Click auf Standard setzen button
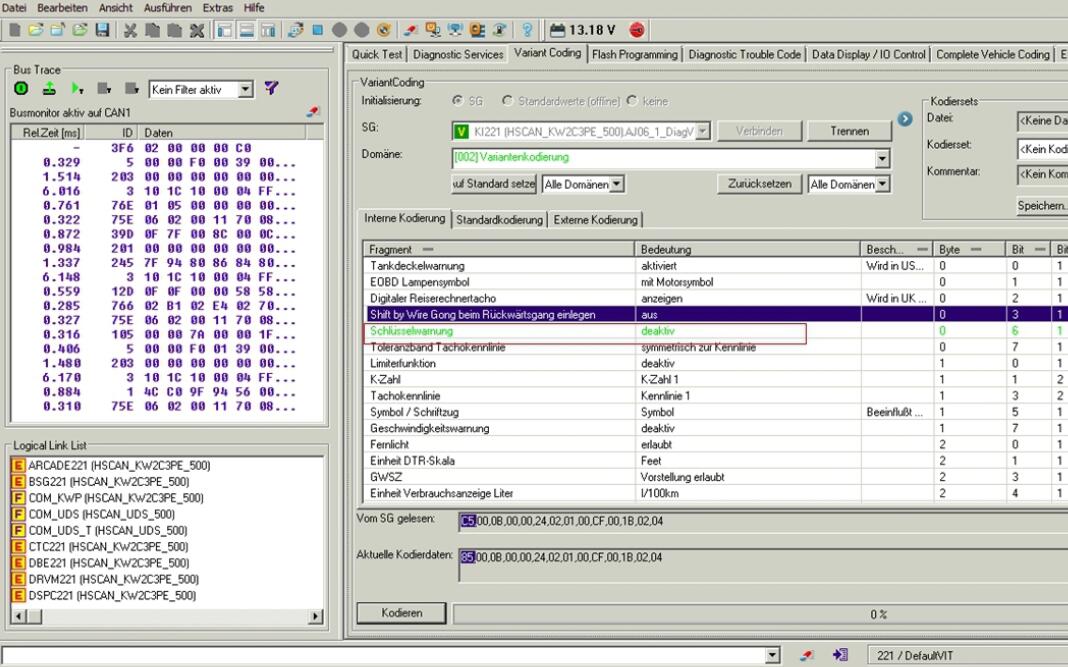The width and height of the screenshot is (1068, 667). 494,184
